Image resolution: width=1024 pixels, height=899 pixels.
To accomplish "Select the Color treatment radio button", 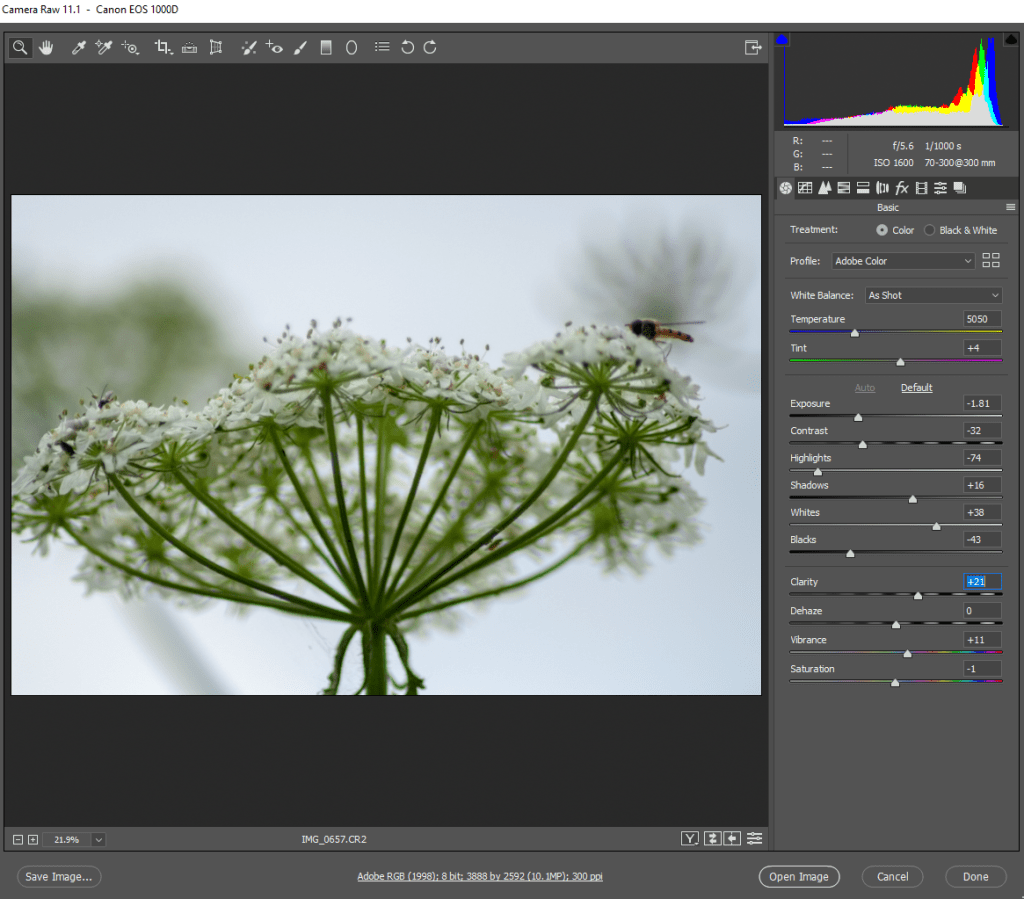I will coord(881,230).
